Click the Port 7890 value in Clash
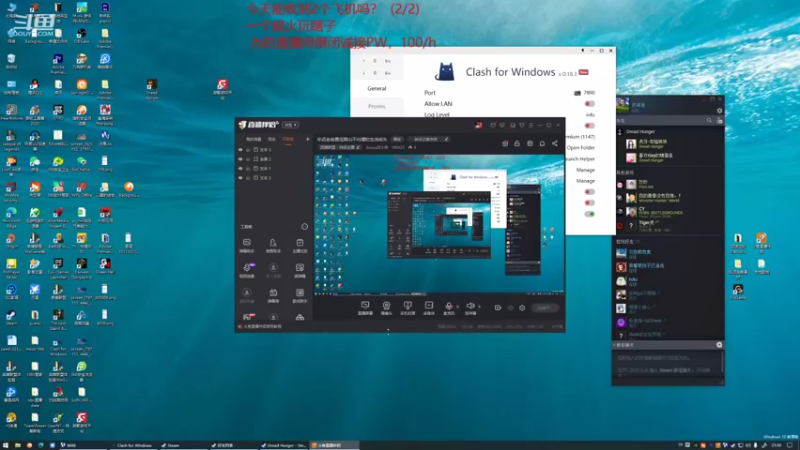Screen dimensions: 800x450 pyautogui.click(x=589, y=93)
